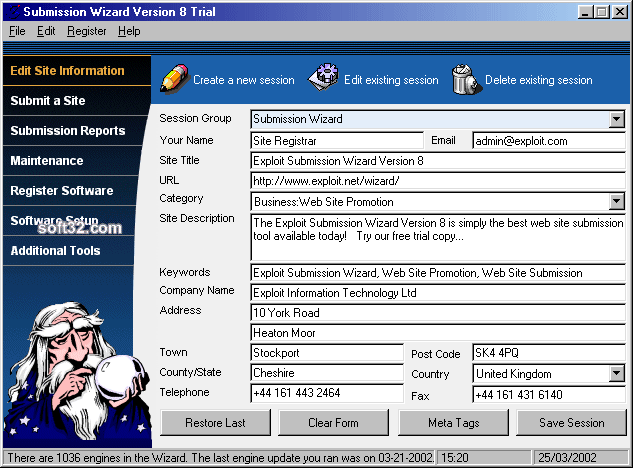Open the Edit menu
The image size is (633, 468).
pos(46,31)
